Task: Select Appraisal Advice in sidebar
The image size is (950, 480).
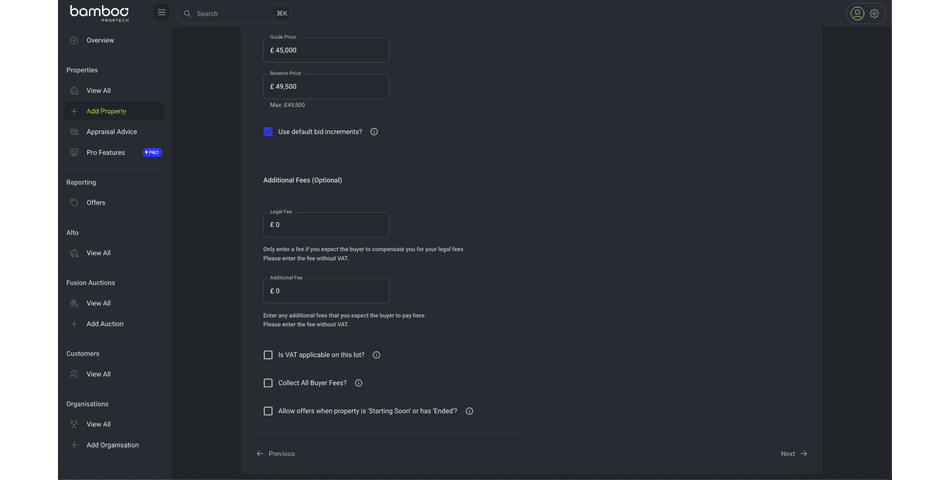Action: (x=111, y=132)
